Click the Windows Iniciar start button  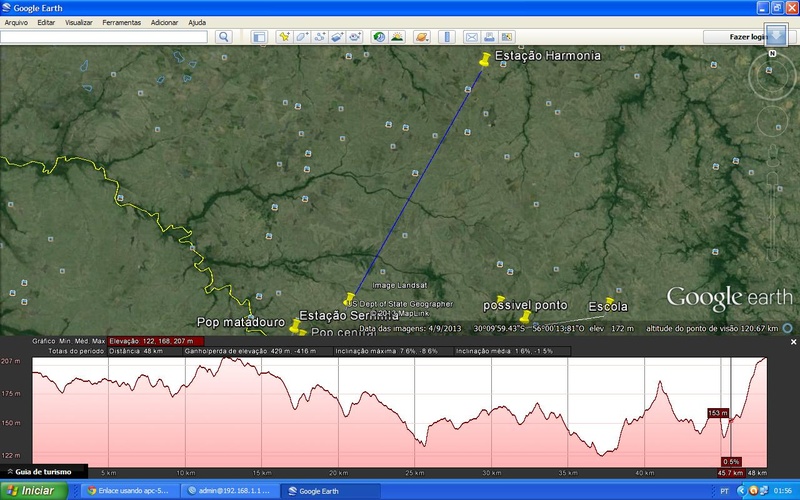(34, 491)
